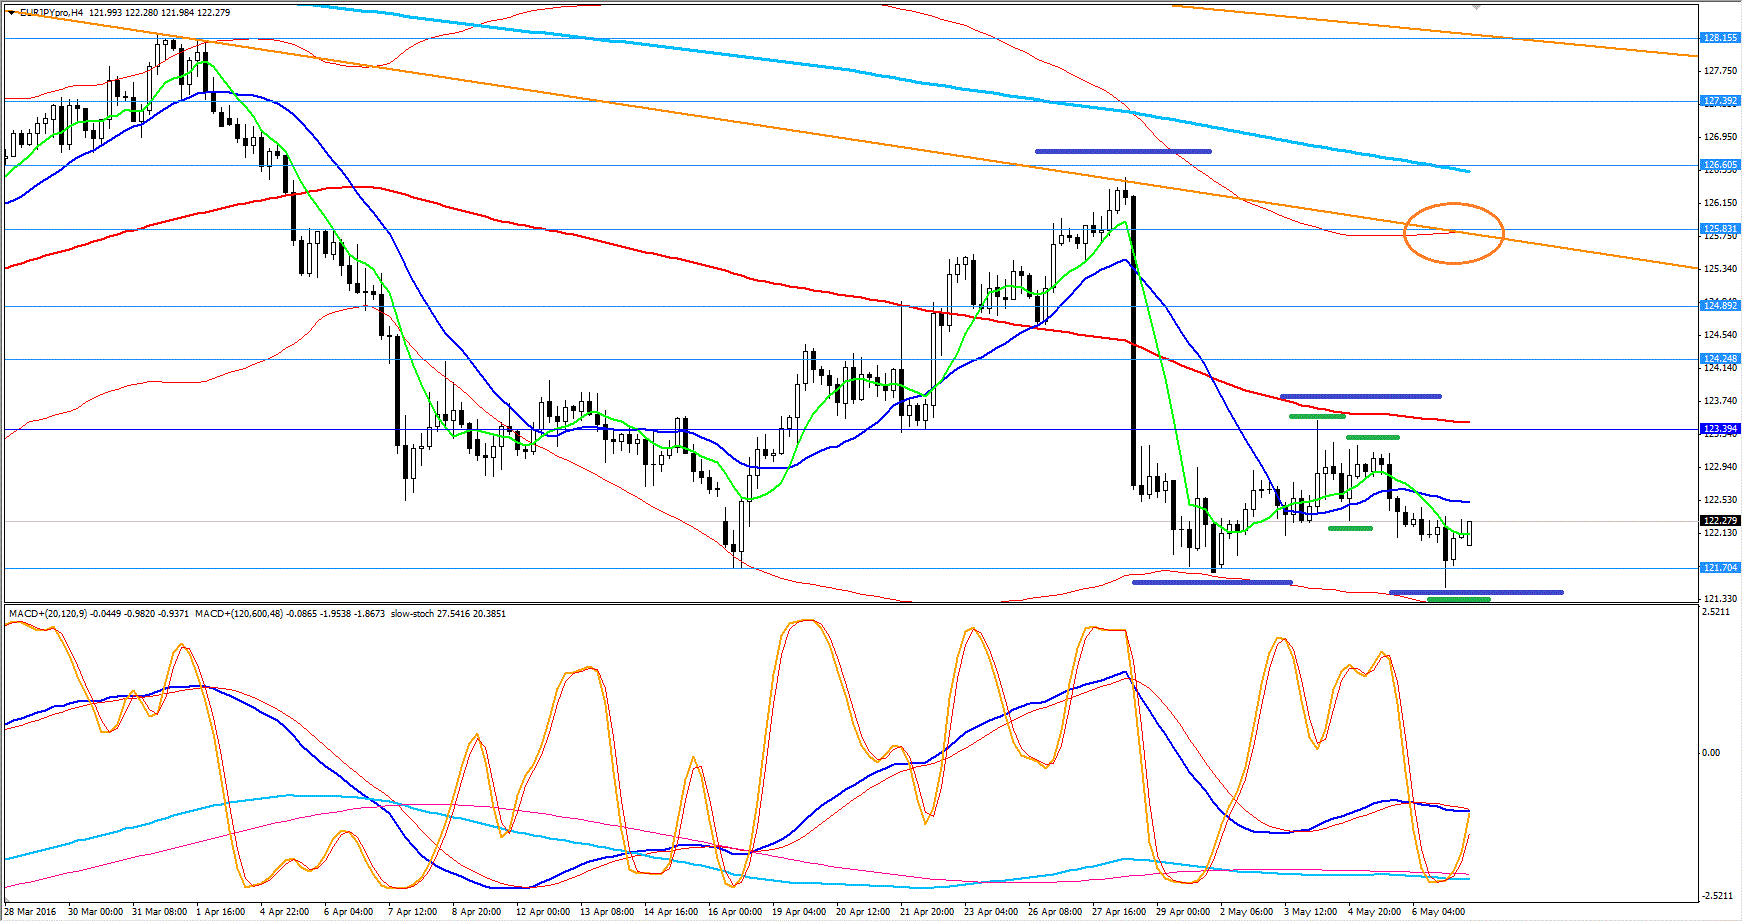
Task: Select the 124.248 line price label
Action: [1720, 359]
